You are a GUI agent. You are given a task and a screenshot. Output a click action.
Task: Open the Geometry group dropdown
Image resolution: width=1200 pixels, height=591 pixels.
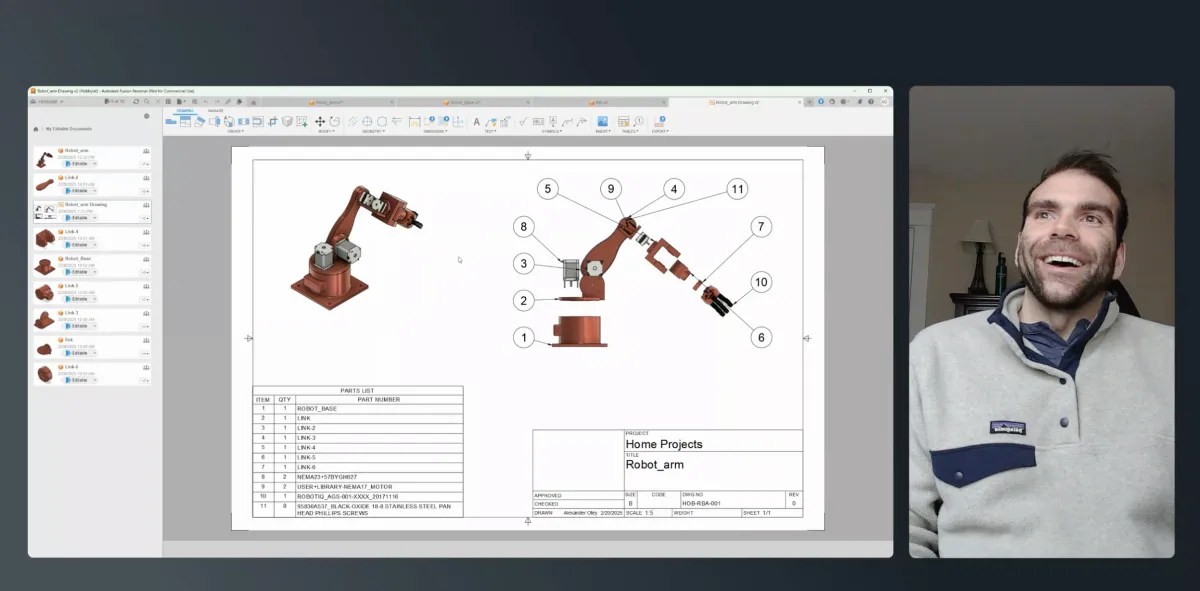point(375,131)
